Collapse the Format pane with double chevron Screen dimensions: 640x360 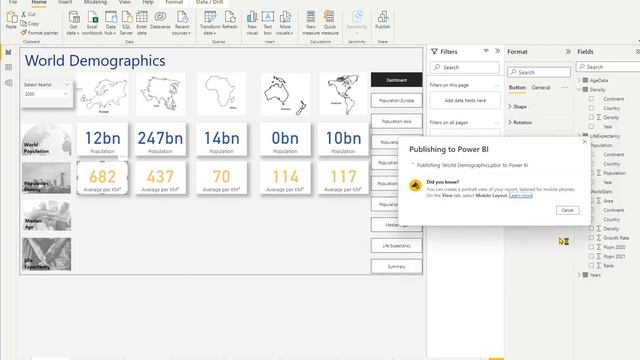568,51
